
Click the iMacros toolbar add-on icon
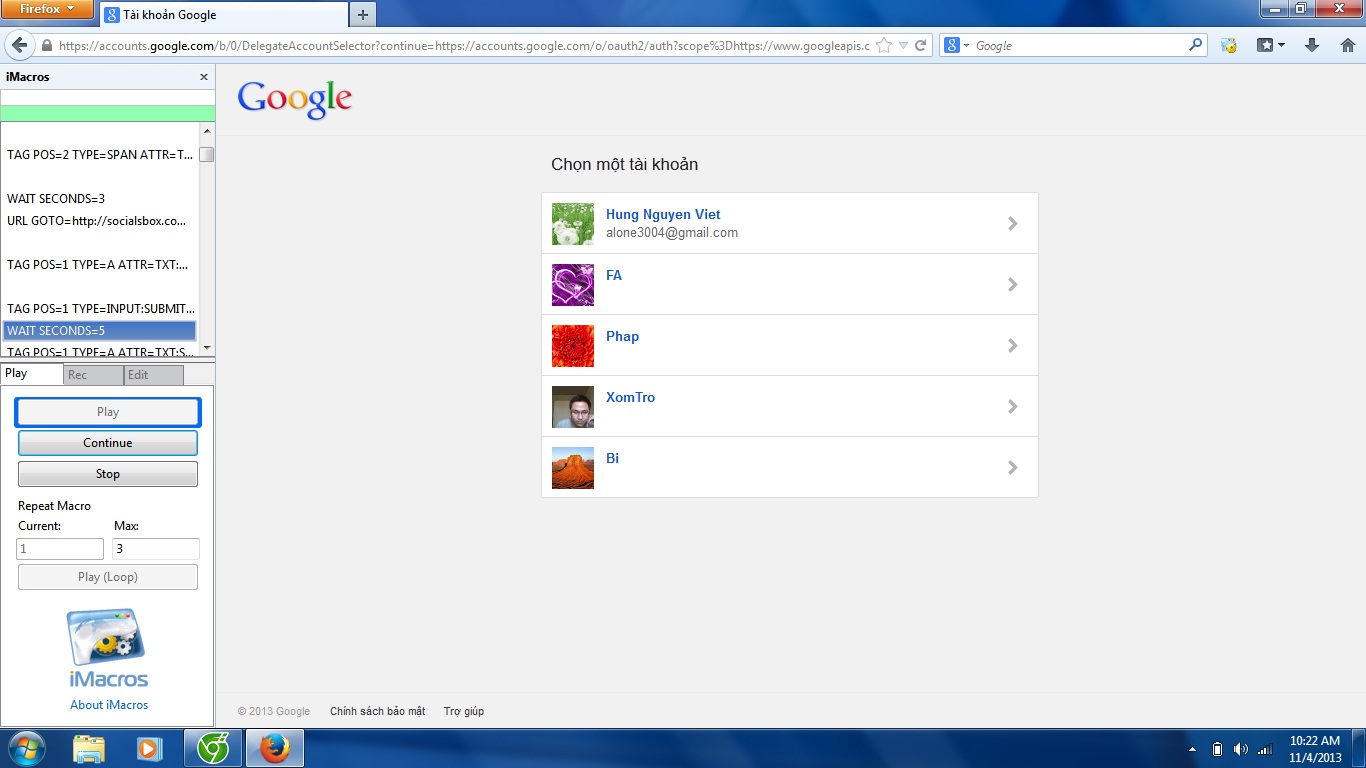click(x=1230, y=46)
